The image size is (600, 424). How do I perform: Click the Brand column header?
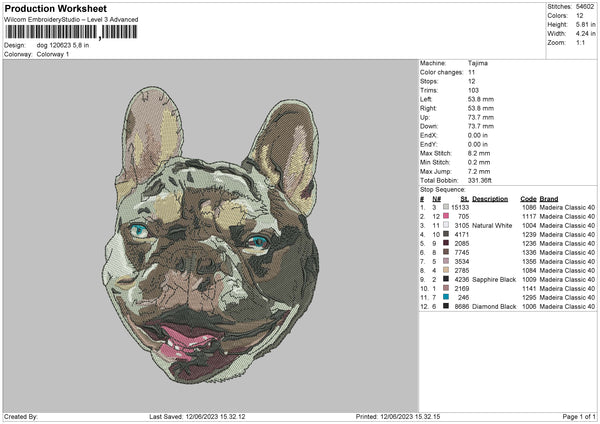pyautogui.click(x=550, y=198)
